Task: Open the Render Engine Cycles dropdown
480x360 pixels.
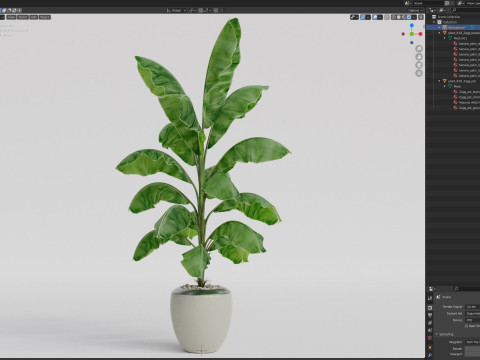Action: [473, 307]
